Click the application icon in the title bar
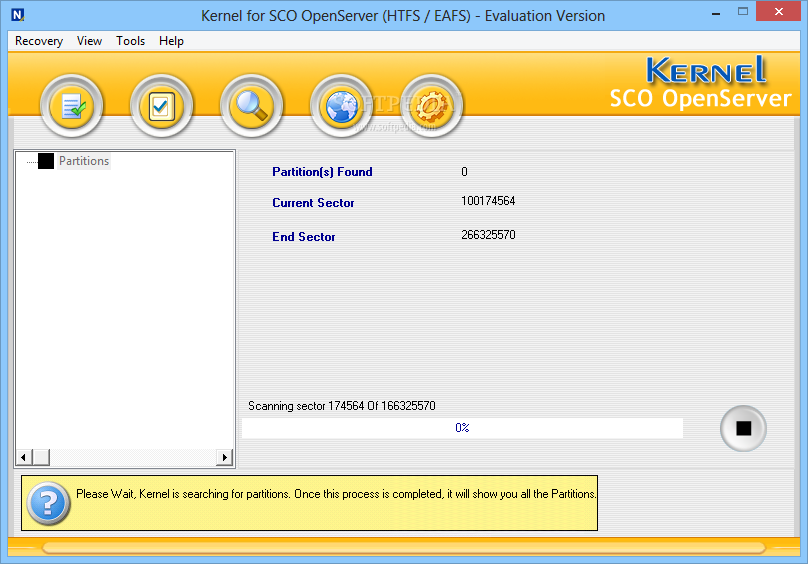Viewport: 808px width, 564px height. tap(18, 15)
